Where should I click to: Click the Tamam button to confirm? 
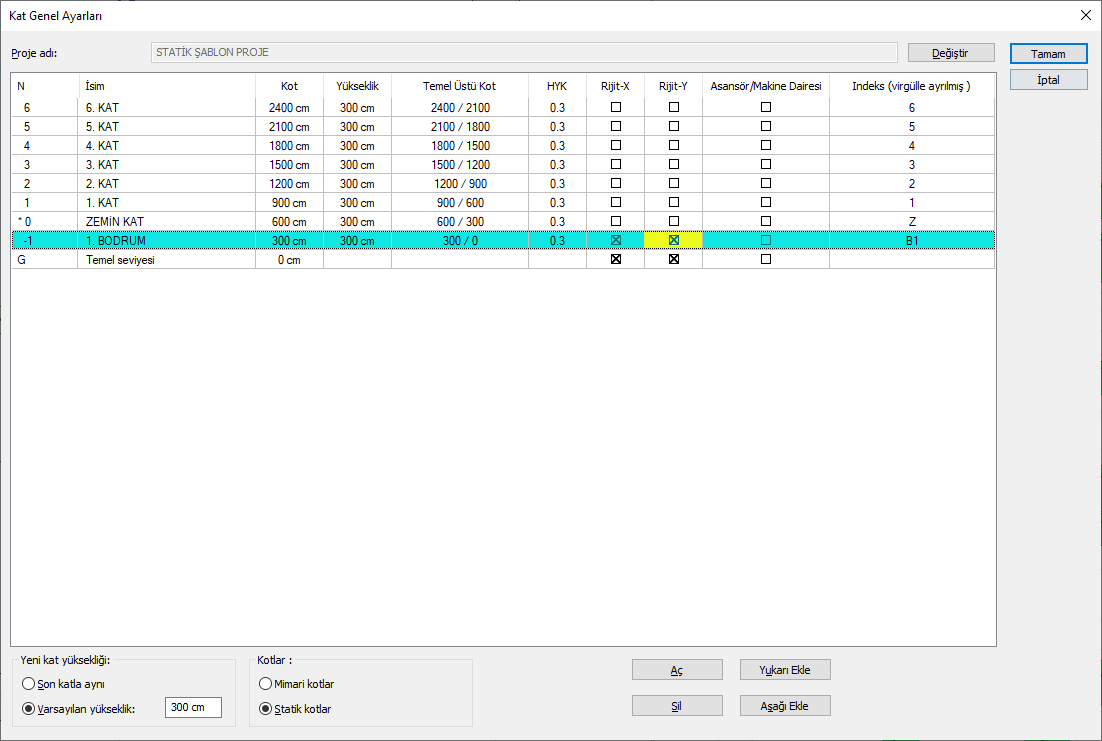click(1048, 54)
